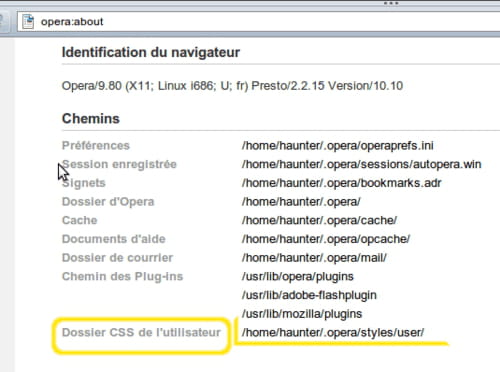
Task: Click the page icon in the address bar
Action: (x=28, y=22)
